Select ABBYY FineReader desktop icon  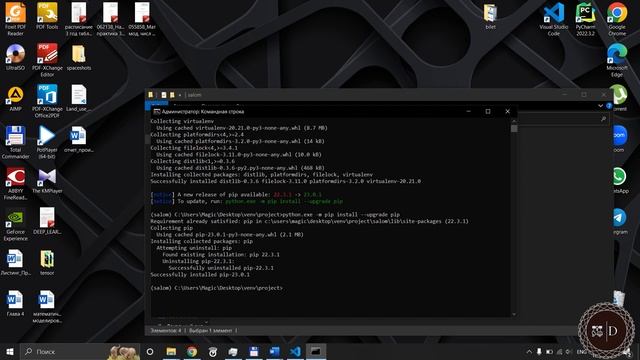(16, 183)
